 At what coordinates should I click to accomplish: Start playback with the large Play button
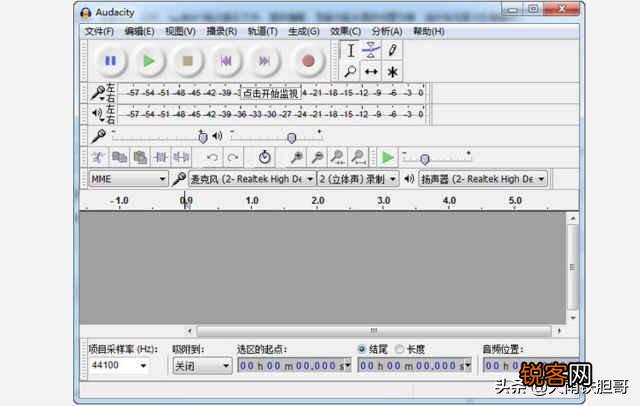coord(149,61)
